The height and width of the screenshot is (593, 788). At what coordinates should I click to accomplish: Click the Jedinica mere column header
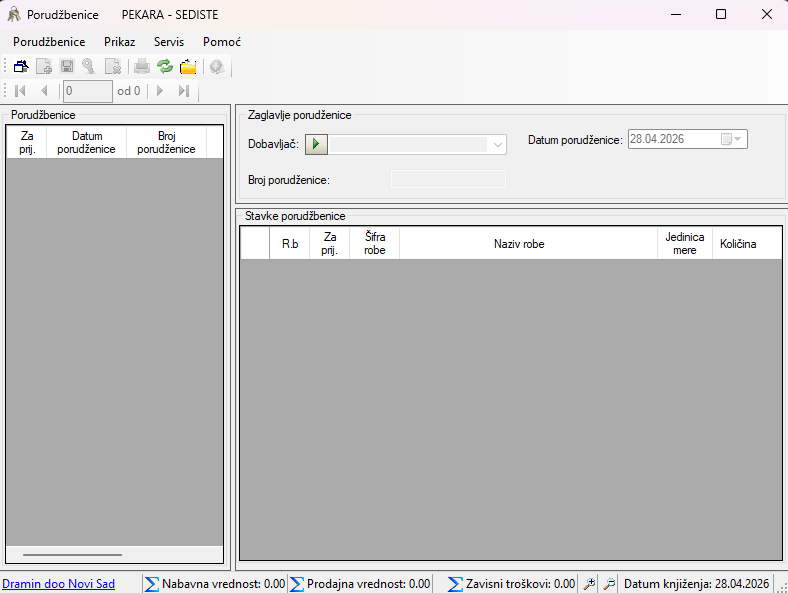tap(685, 244)
